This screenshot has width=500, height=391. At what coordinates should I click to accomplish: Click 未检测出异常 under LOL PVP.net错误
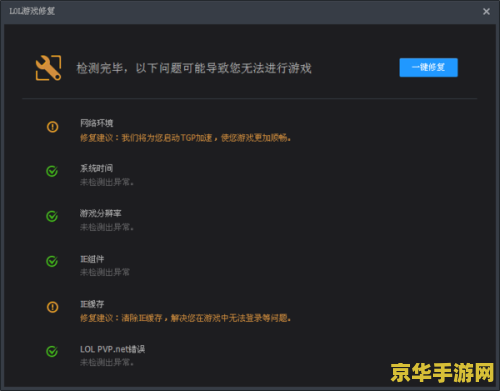point(107,362)
